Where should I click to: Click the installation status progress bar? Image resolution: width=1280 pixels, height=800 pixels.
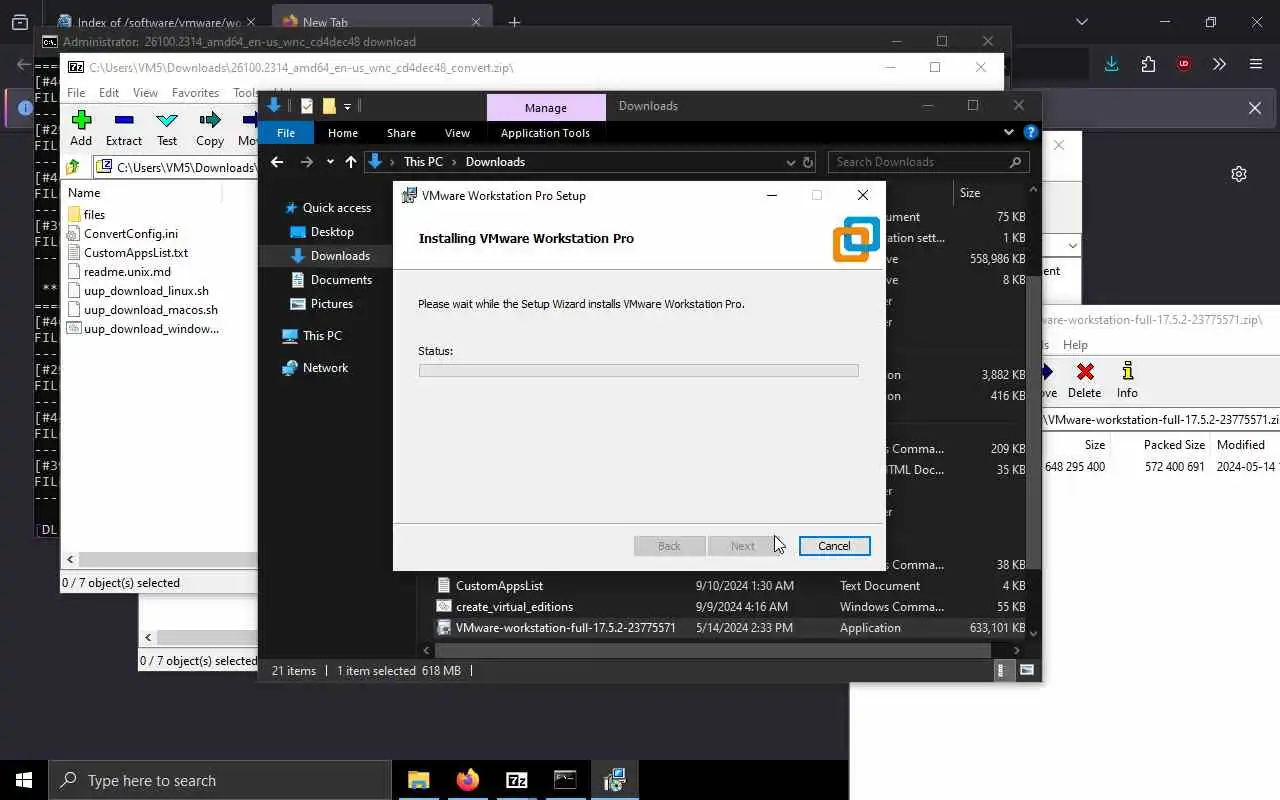[x=638, y=370]
